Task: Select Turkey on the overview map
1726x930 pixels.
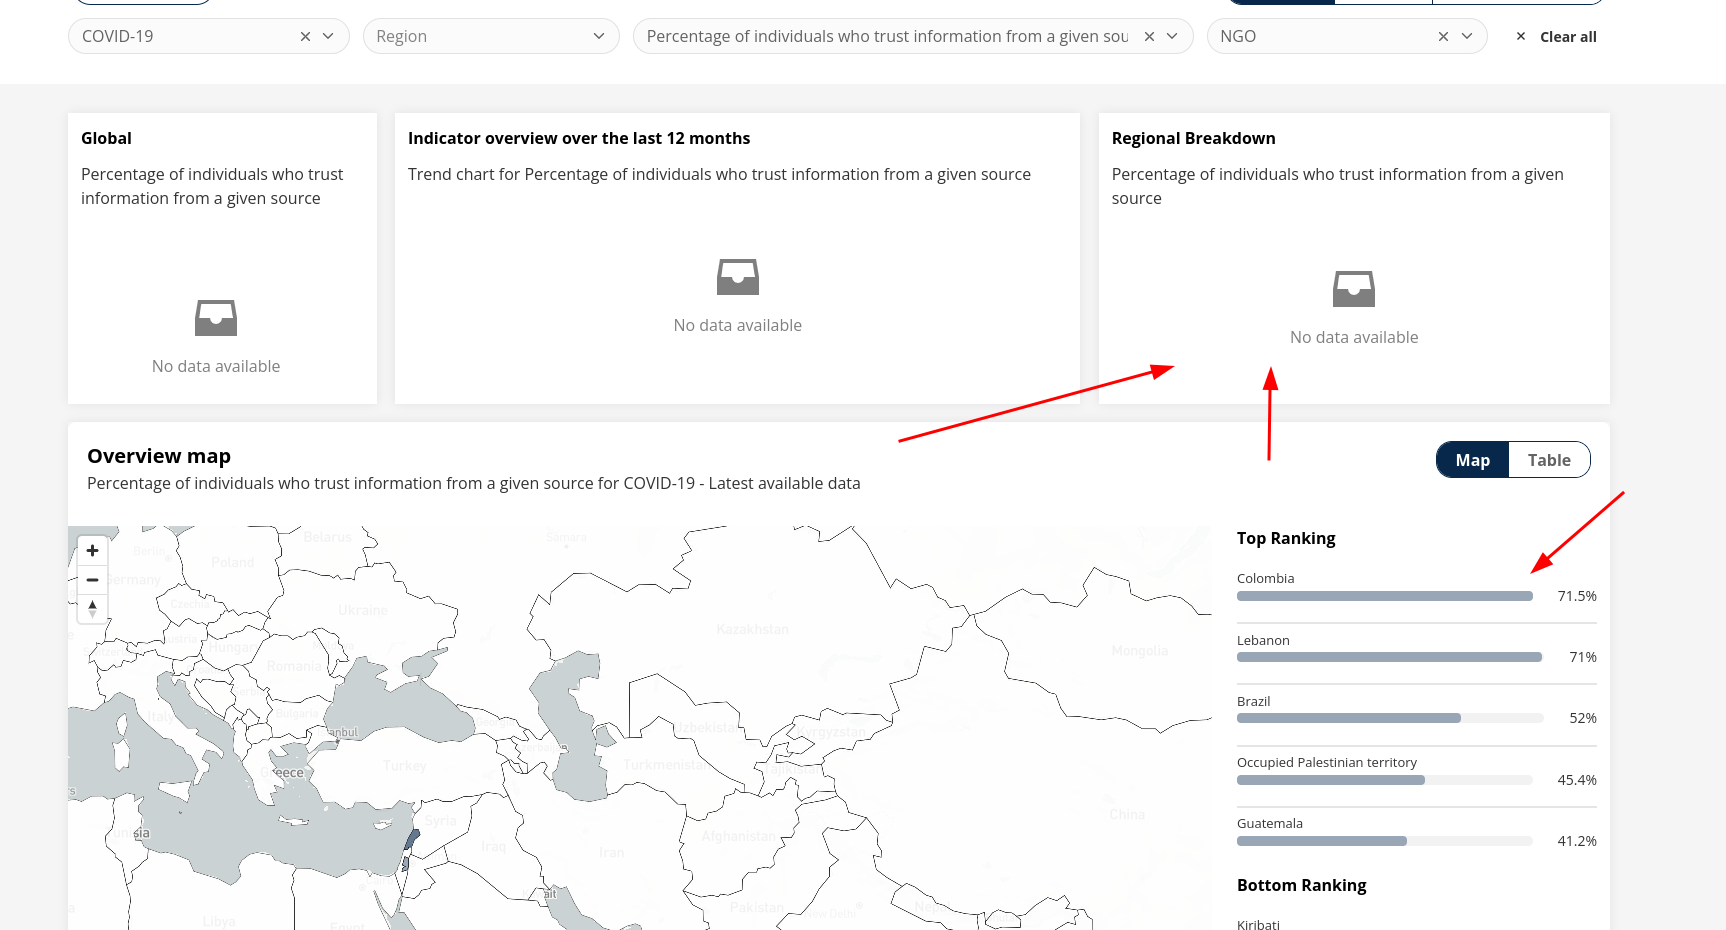Action: pos(404,766)
